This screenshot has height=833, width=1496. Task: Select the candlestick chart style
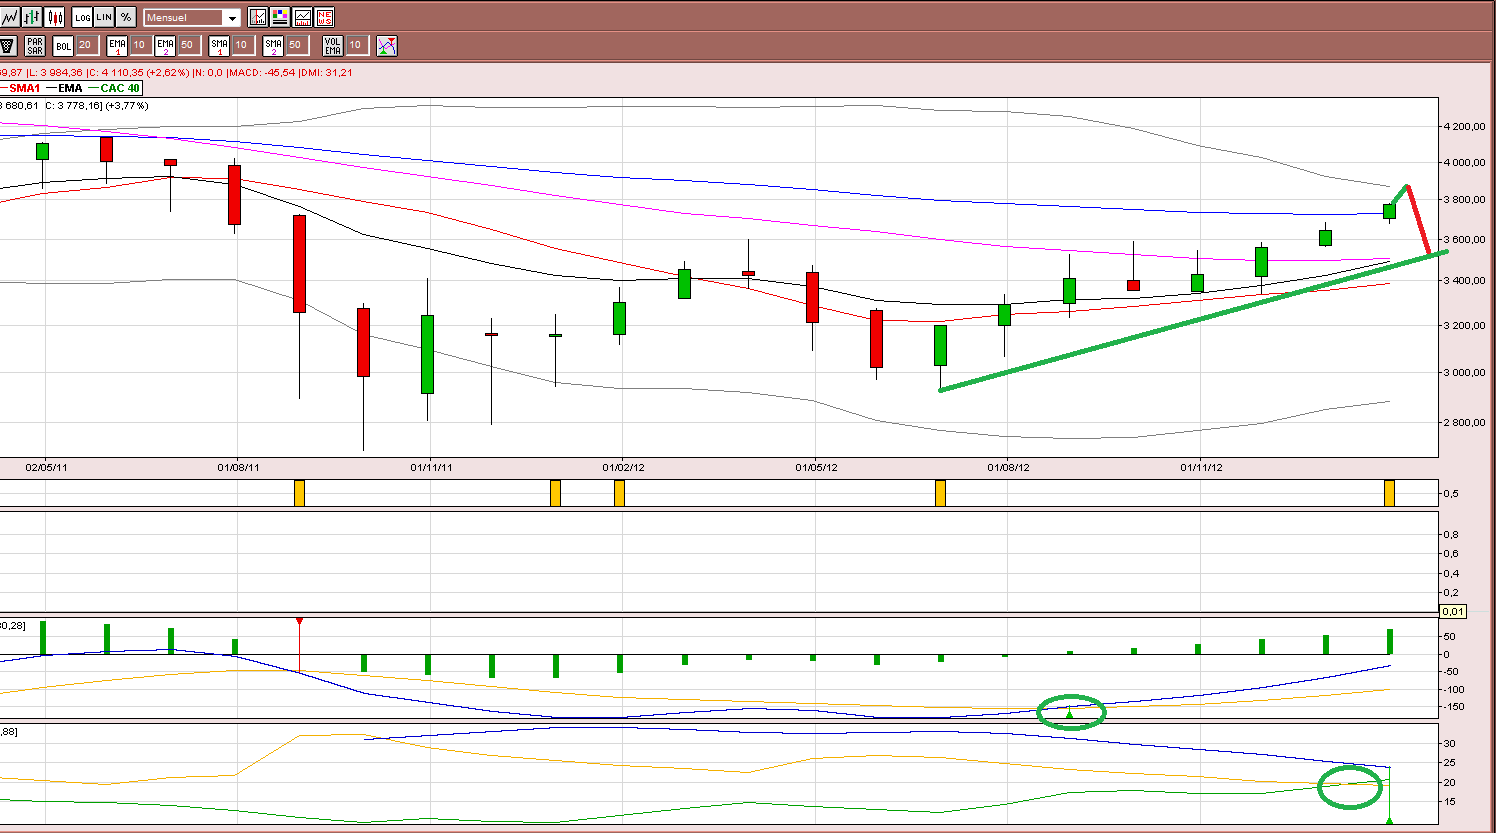[54, 17]
